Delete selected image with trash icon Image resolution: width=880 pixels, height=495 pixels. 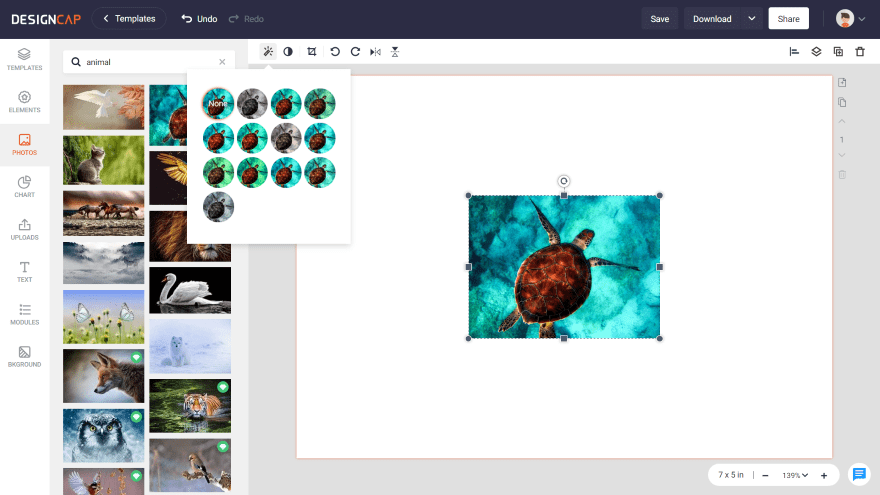860,52
